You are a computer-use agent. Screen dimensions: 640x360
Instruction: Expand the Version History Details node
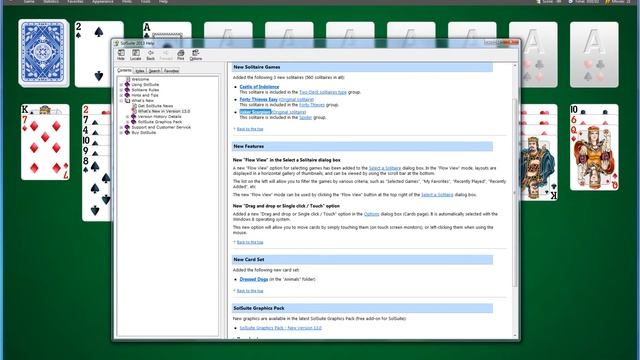pyautogui.click(x=127, y=116)
